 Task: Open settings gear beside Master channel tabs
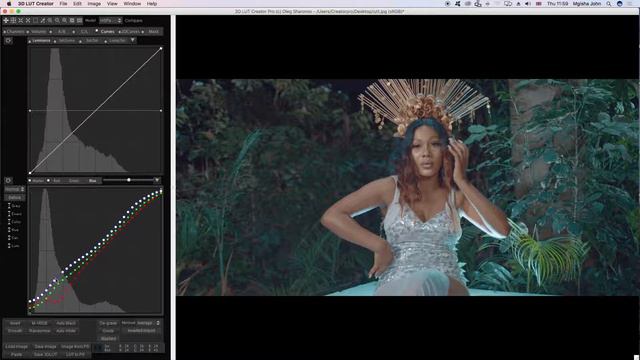(8, 180)
